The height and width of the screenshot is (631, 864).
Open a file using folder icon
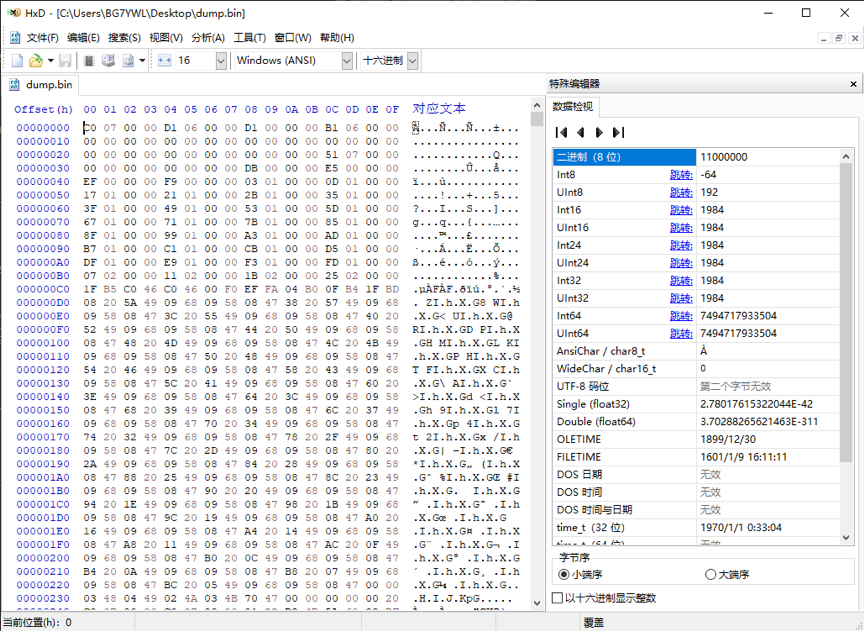36,61
